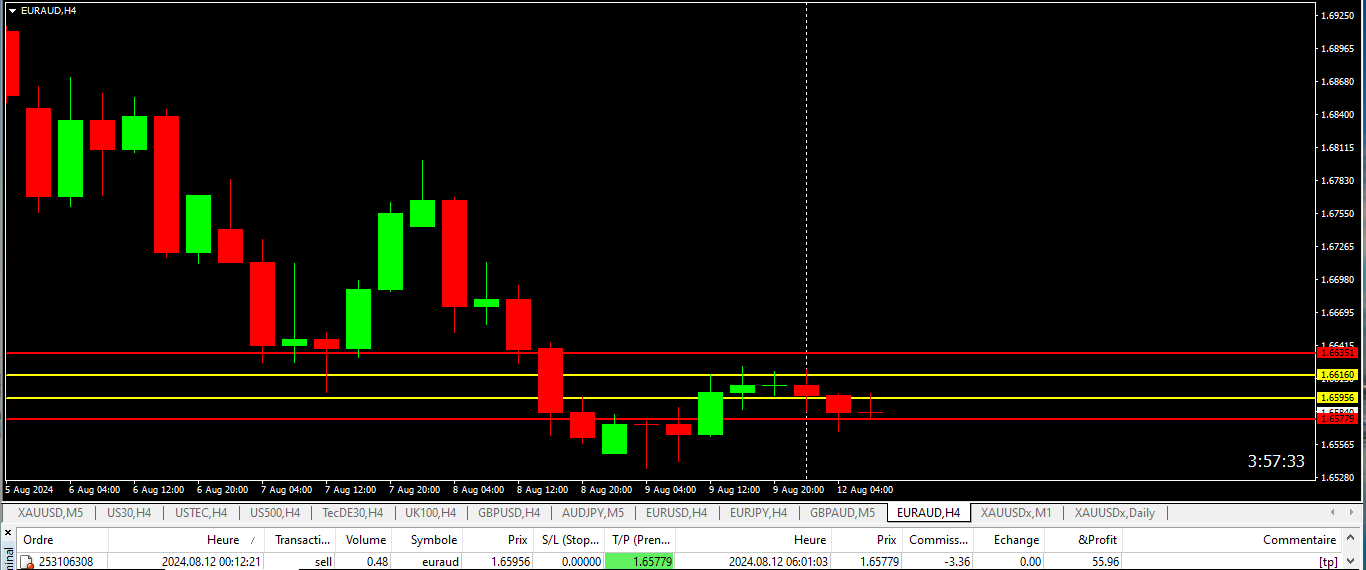This screenshot has width=1366, height=570.
Task: Sort orders by the Volume column header
Action: (365, 540)
